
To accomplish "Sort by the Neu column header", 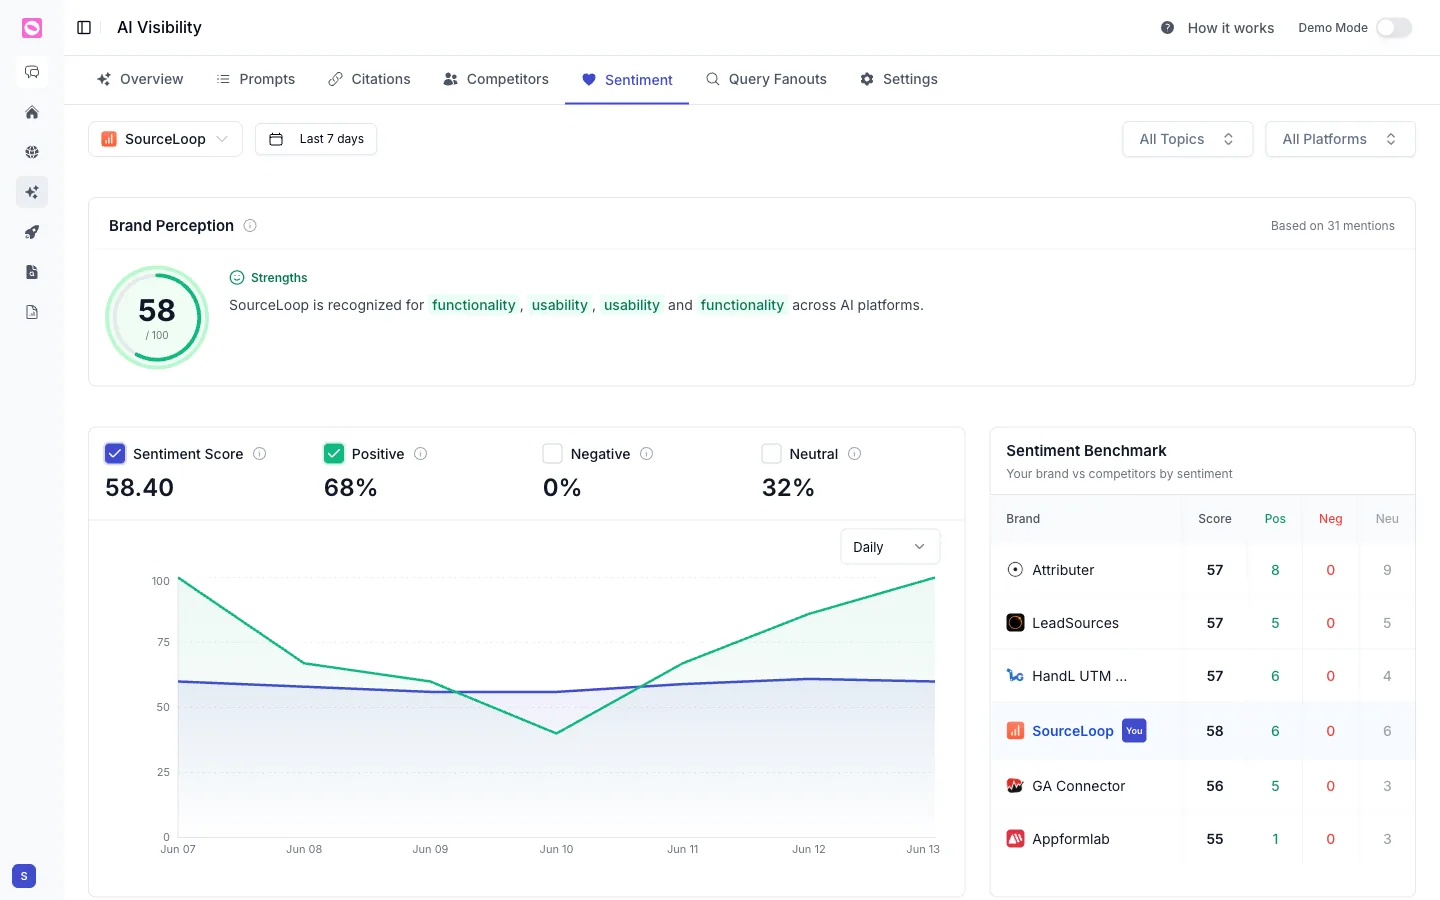I will (x=1387, y=519).
